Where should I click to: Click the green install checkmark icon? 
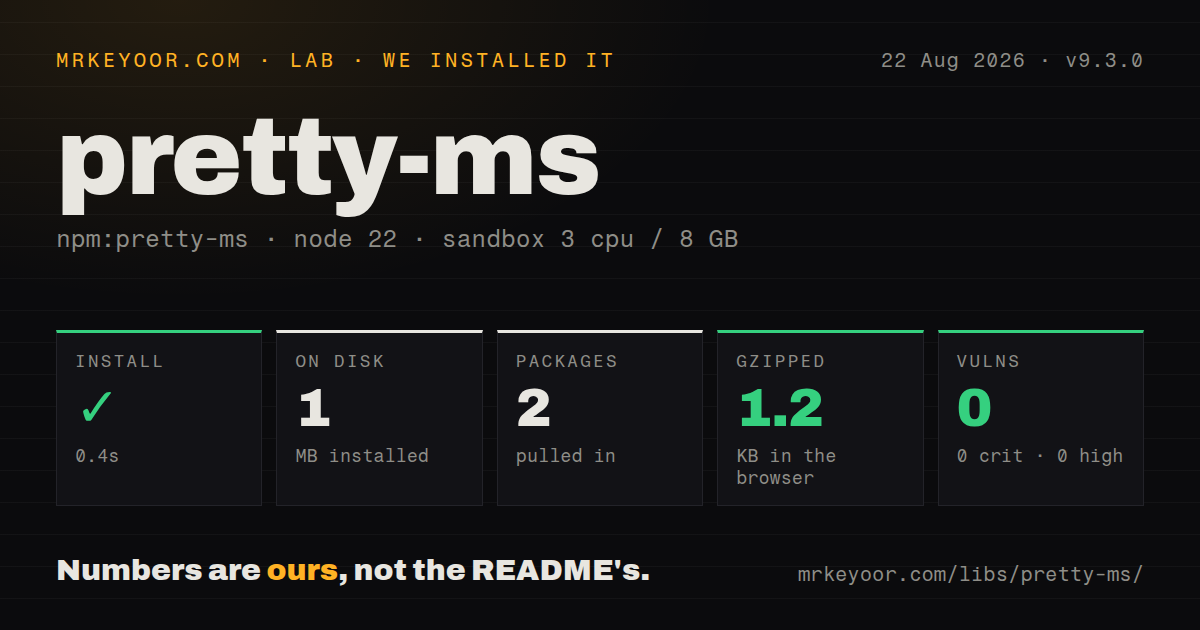[x=97, y=407]
